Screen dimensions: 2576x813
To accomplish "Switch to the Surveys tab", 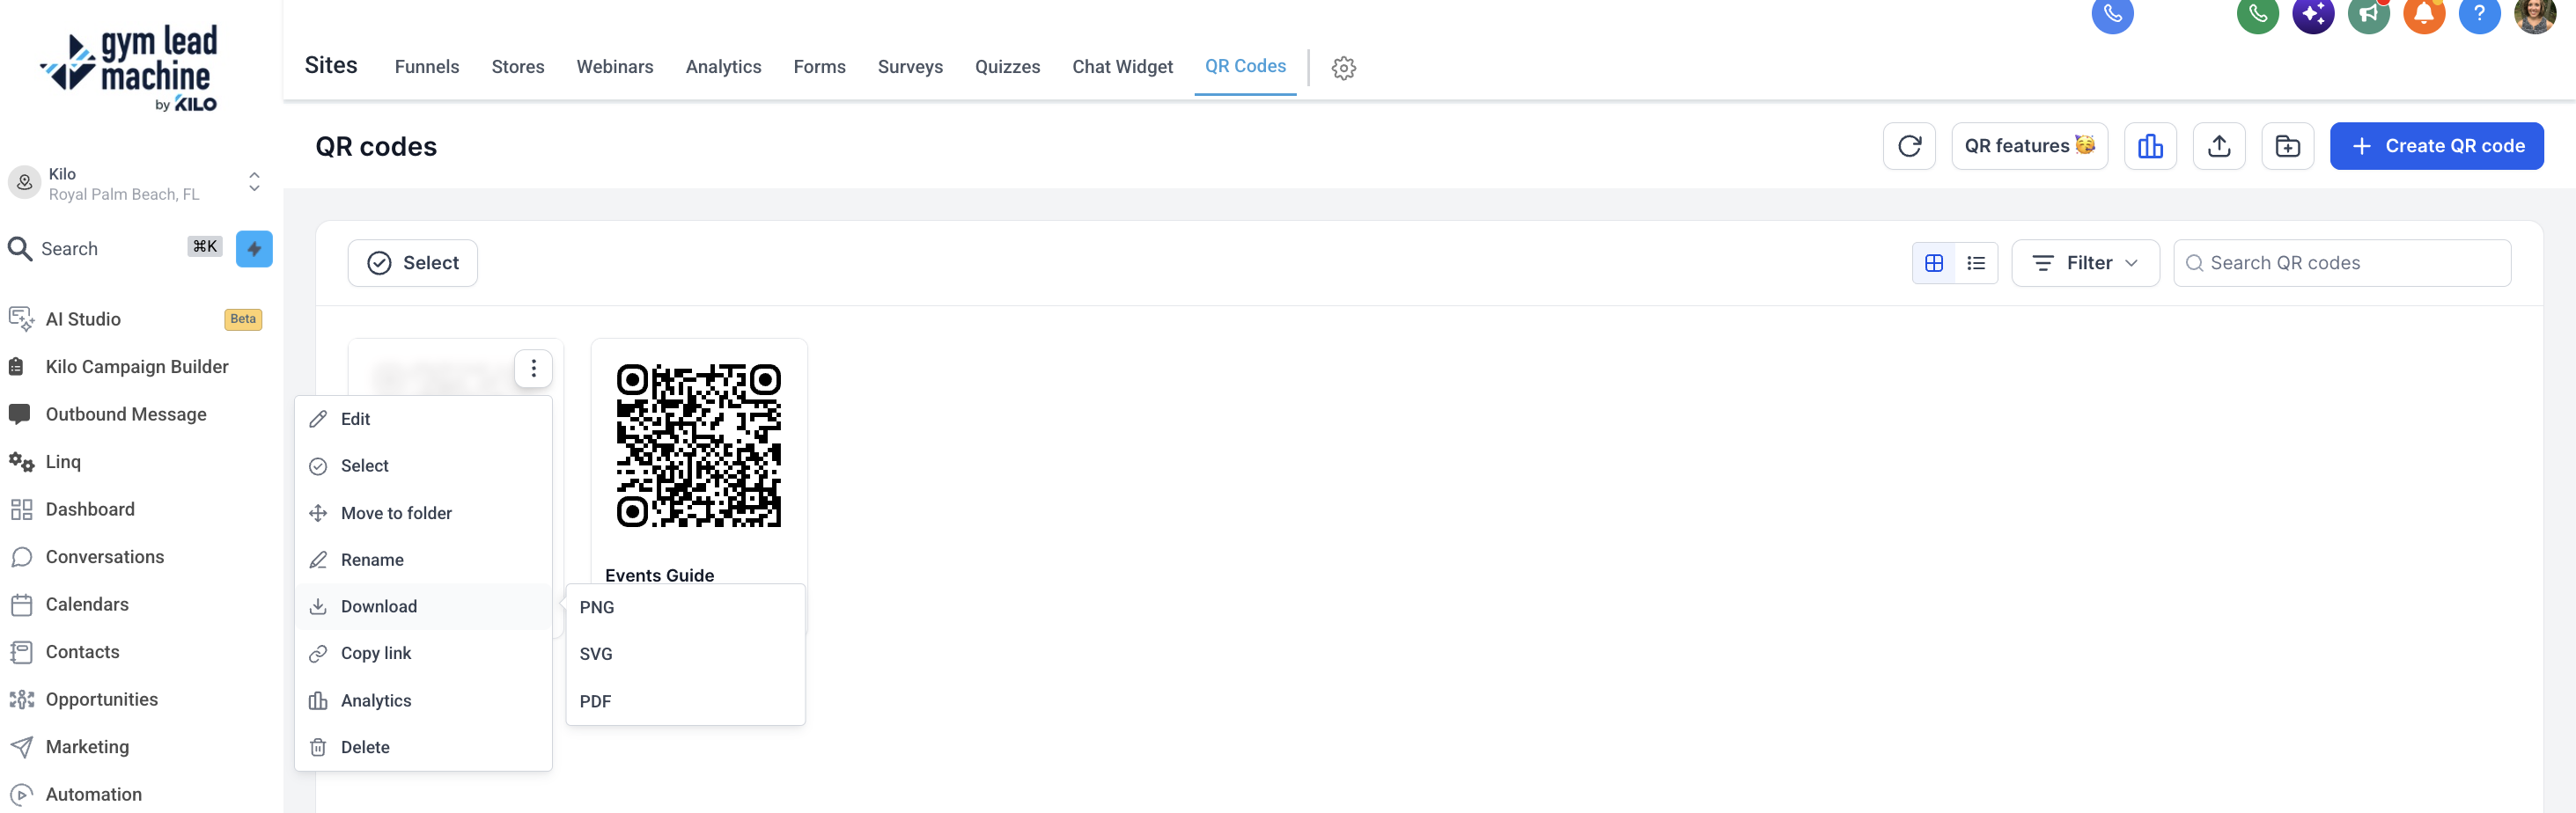I will [910, 67].
